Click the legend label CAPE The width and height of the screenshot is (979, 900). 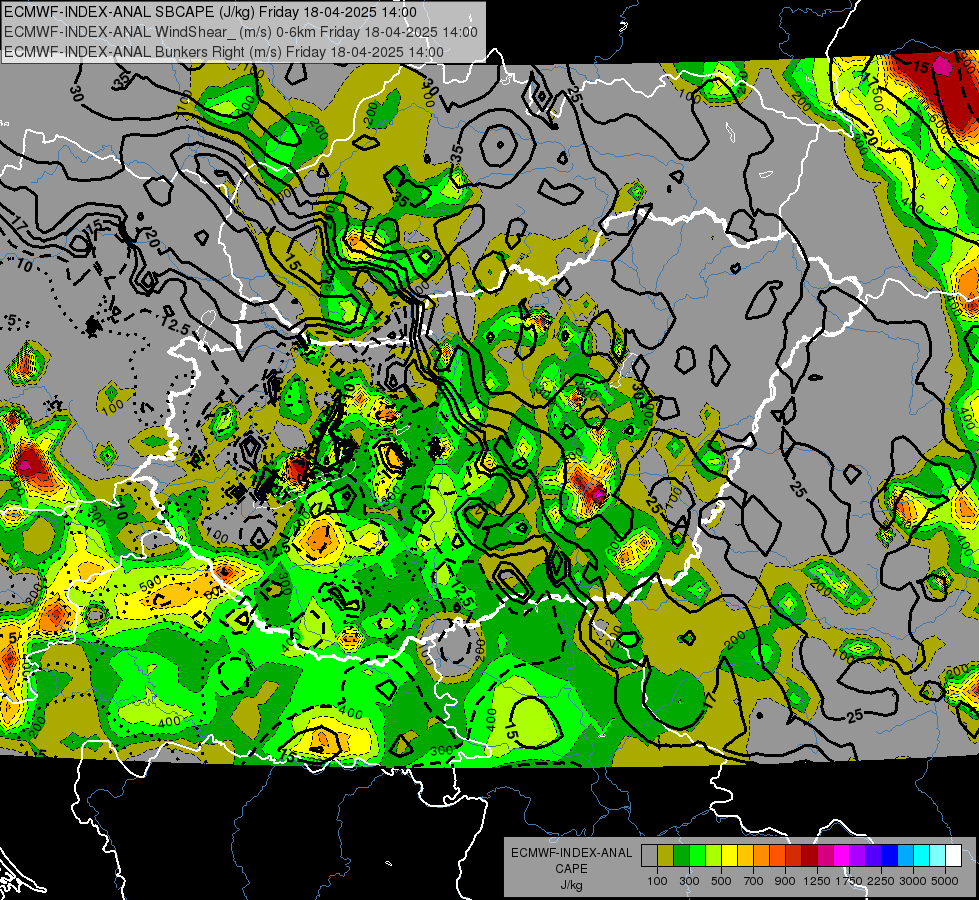point(571,869)
